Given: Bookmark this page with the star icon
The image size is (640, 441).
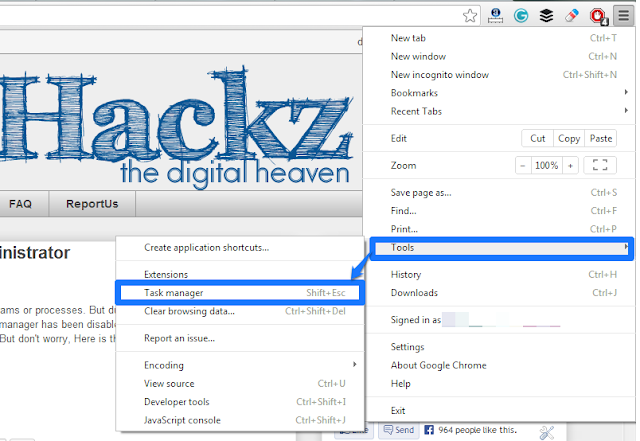Looking at the screenshot, I should tap(470, 16).
